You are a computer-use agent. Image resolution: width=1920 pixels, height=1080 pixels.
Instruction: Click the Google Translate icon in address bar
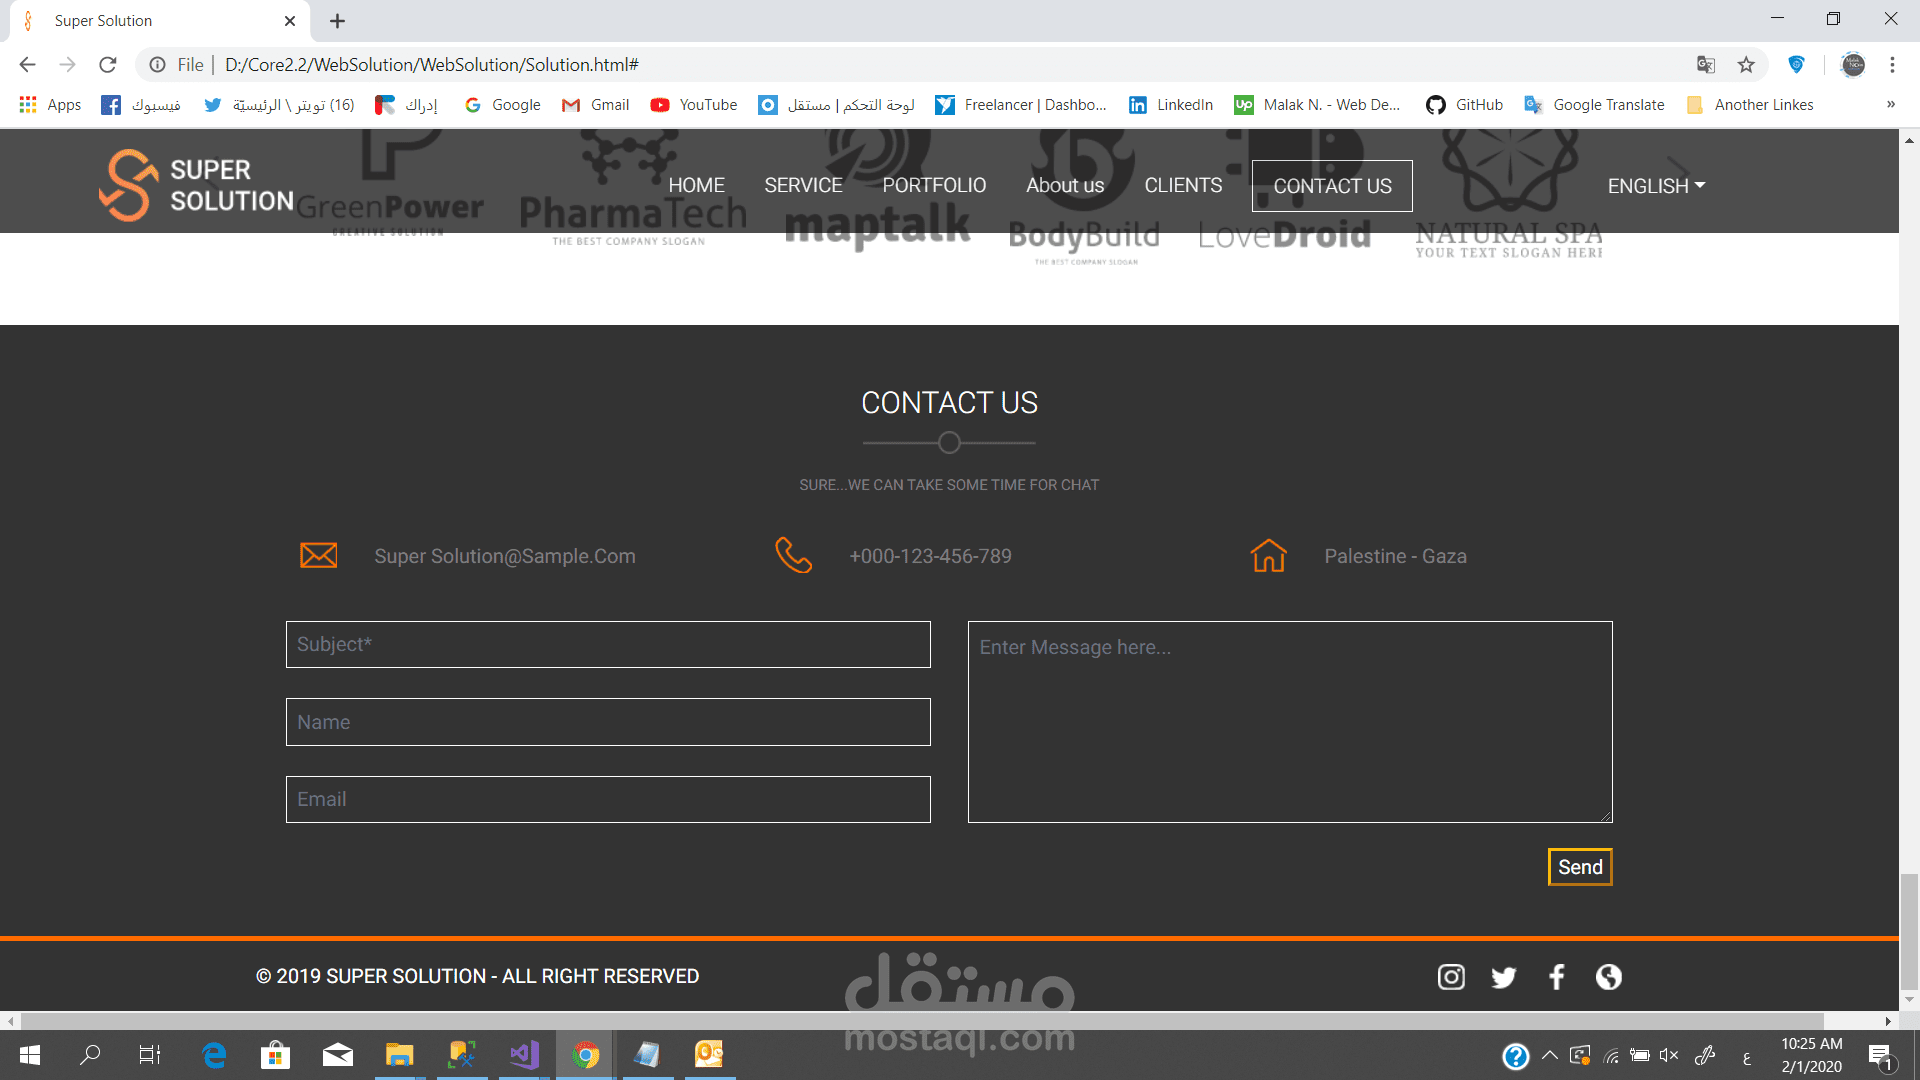click(x=1706, y=65)
